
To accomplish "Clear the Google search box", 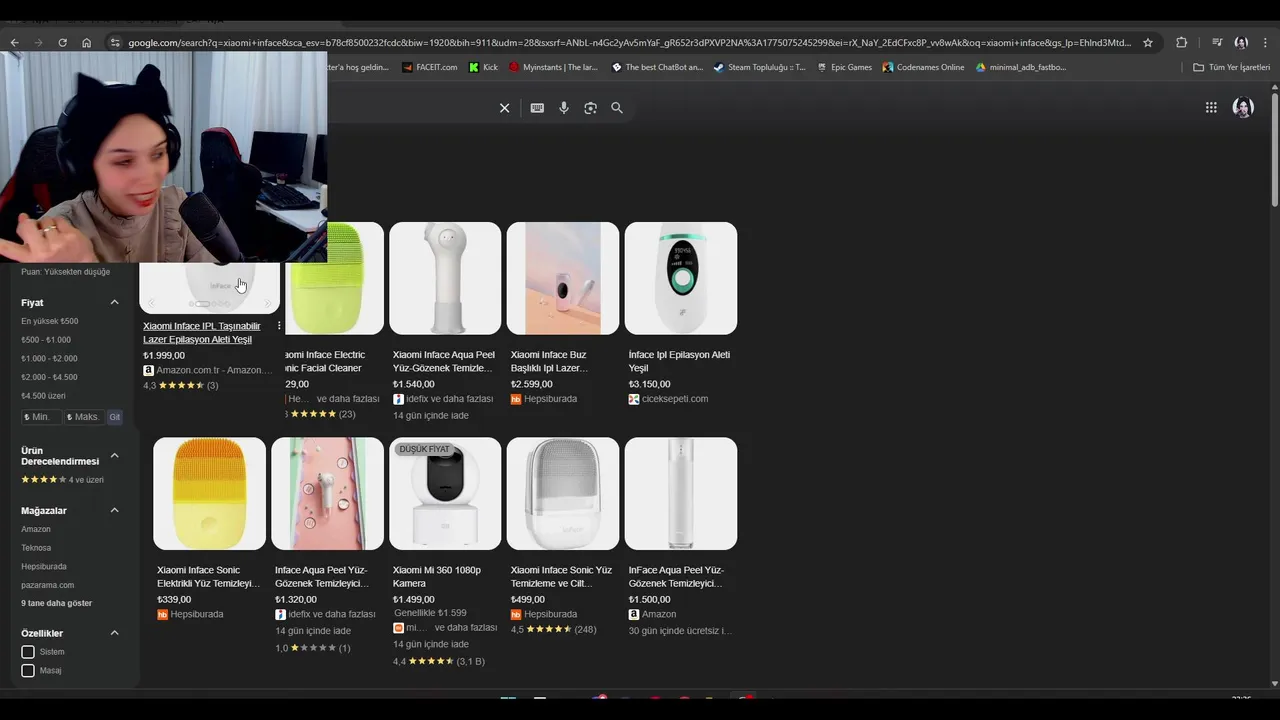I will click(504, 108).
